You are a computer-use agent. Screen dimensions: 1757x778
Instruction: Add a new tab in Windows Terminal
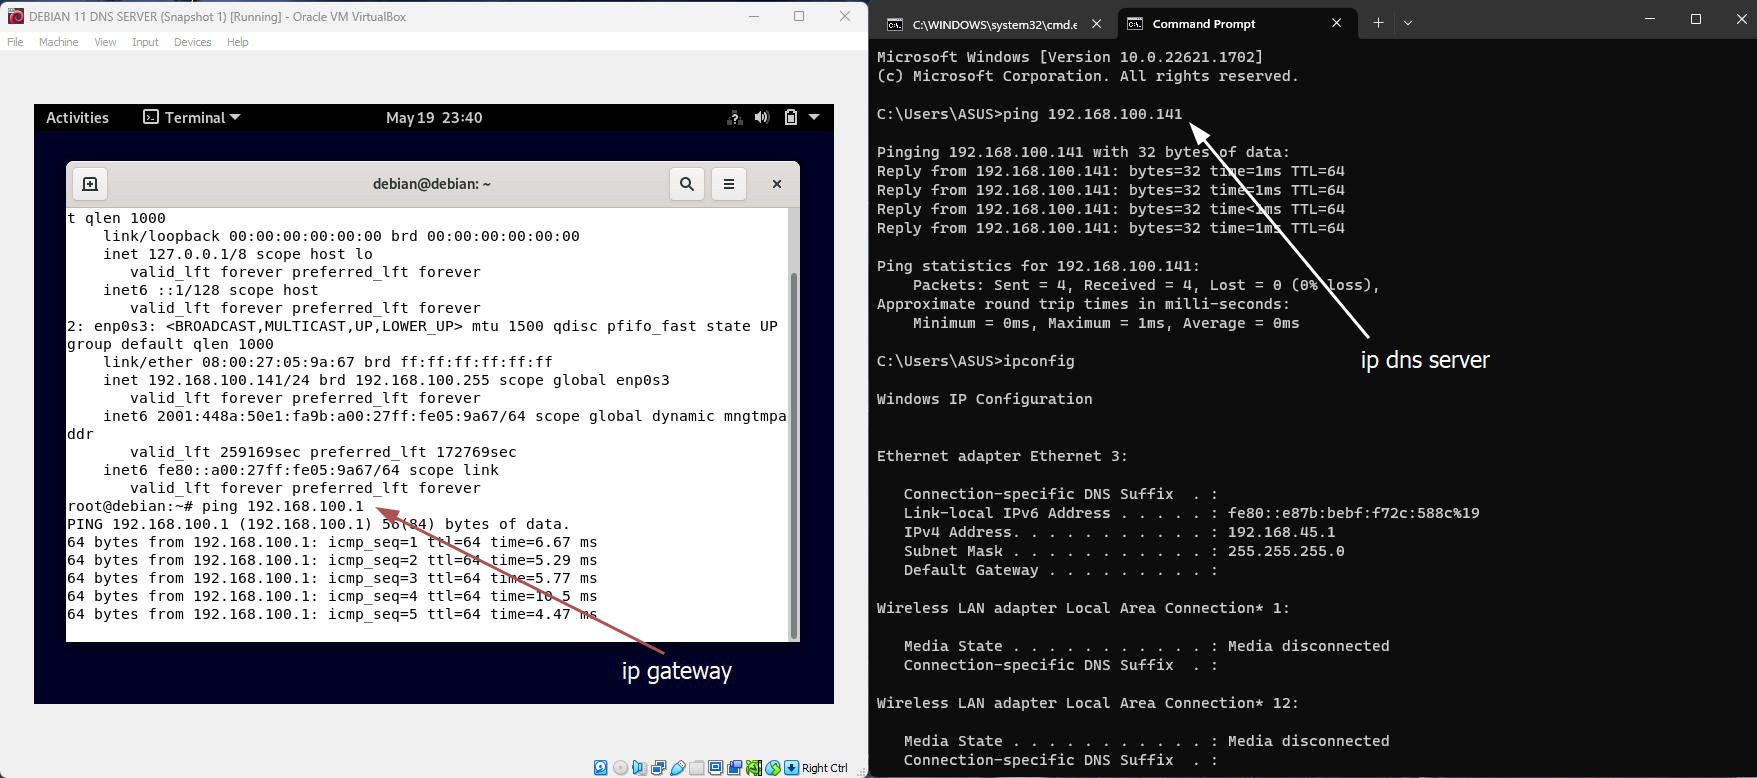point(1378,23)
